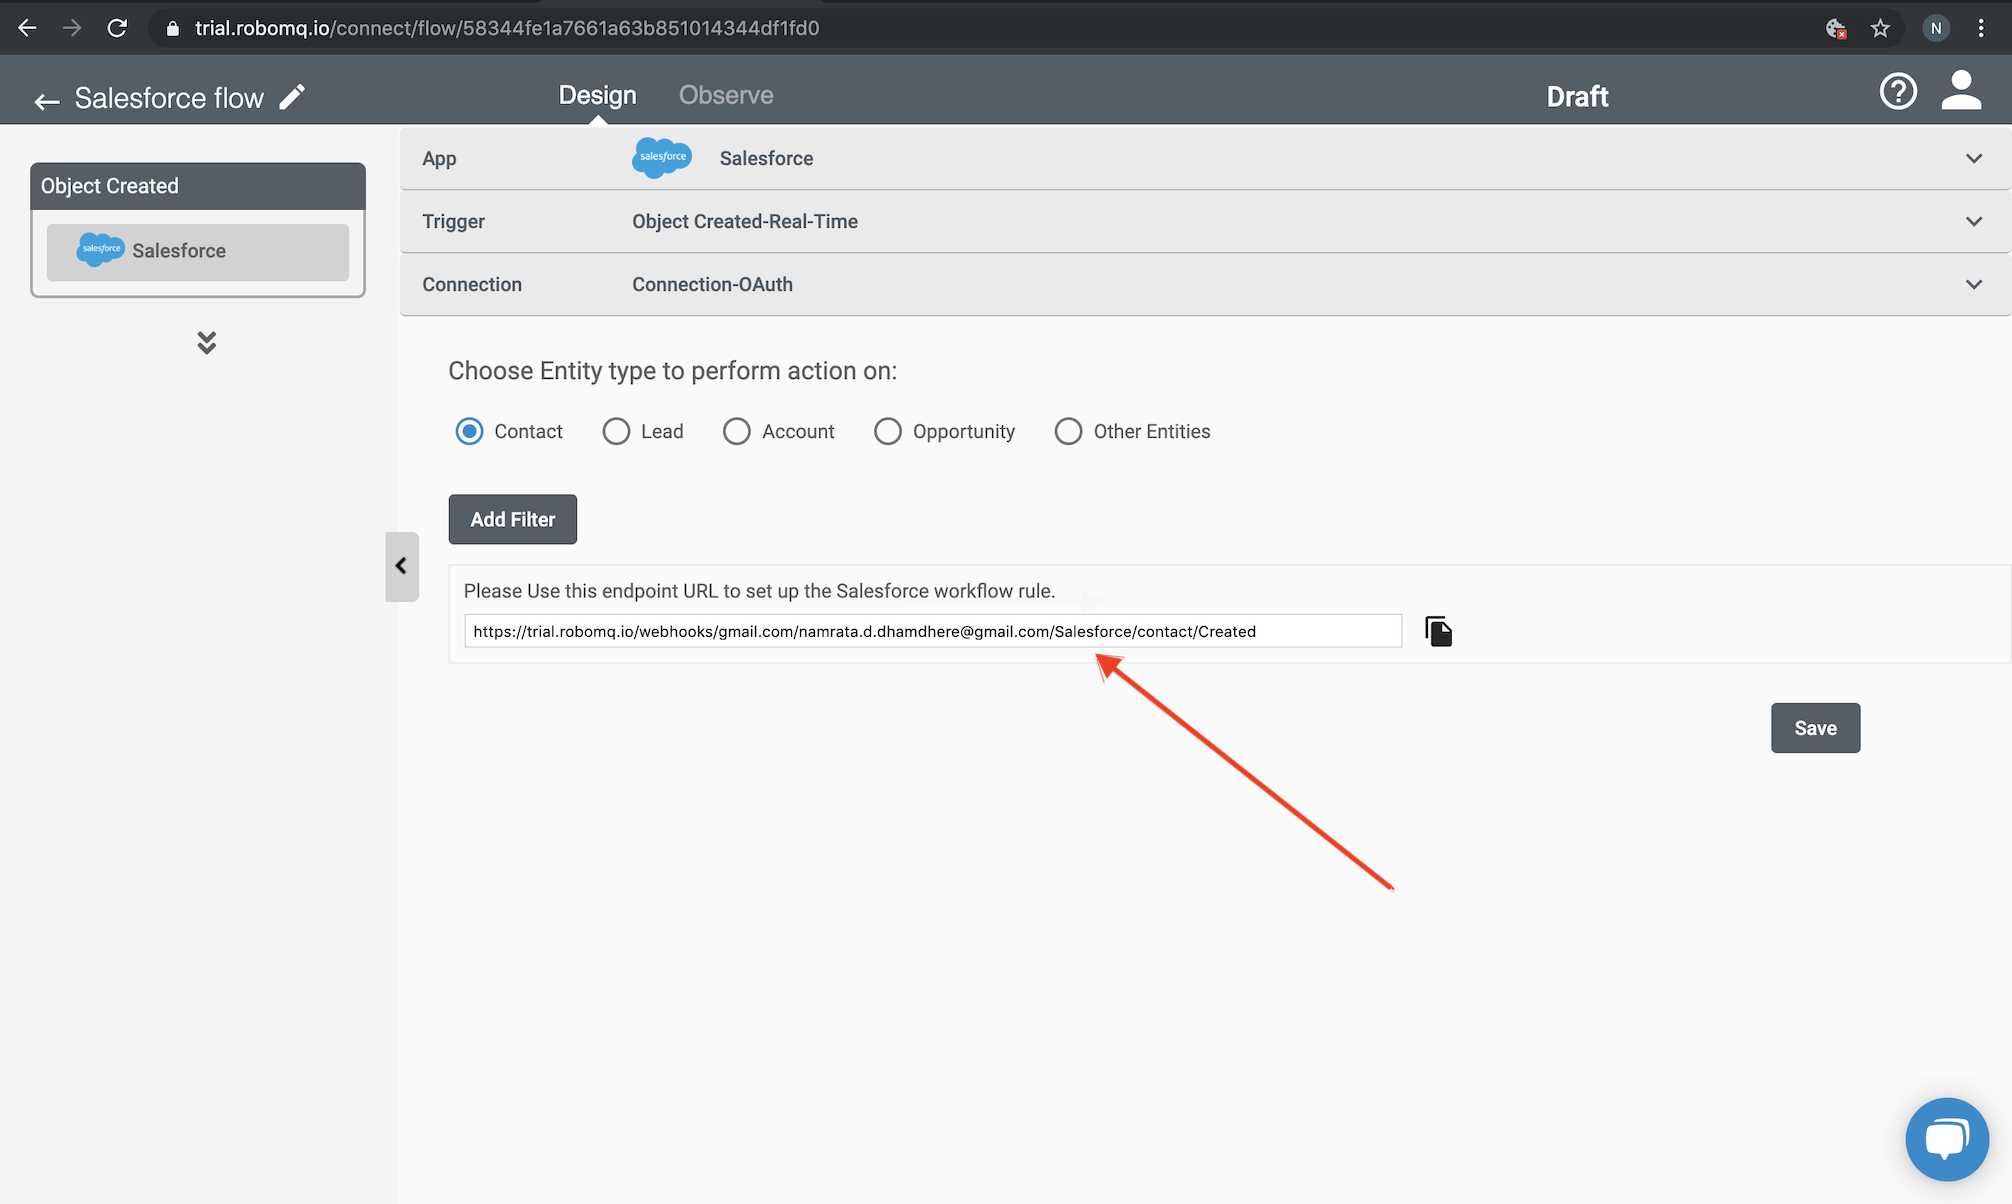Edit flow name with pencil icon
Screen dimensions: 2012x1204
coord(292,97)
